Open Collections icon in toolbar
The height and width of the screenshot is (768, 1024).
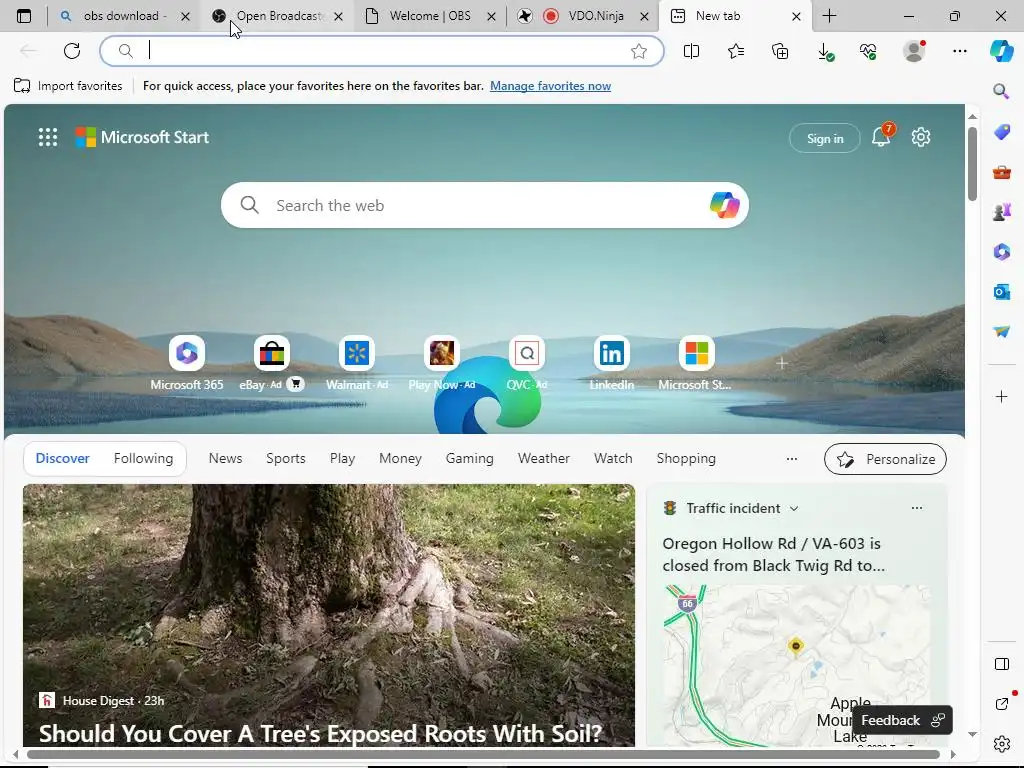coord(780,51)
